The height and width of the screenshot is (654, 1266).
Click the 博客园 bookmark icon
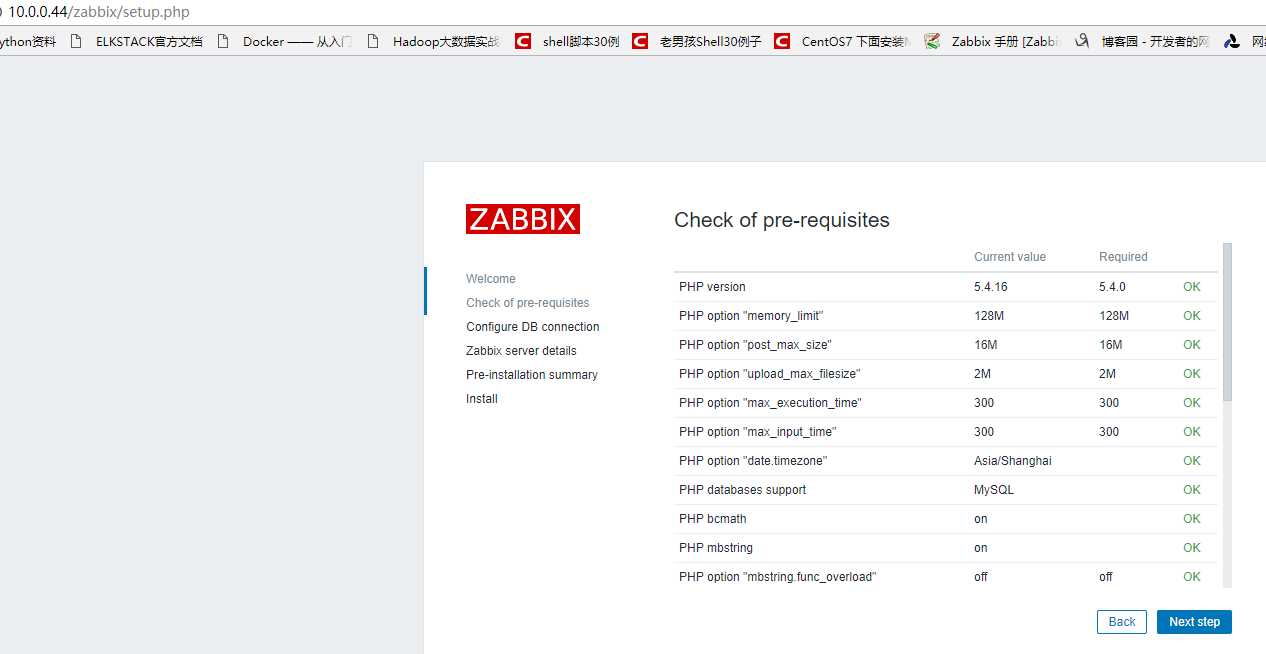pyautogui.click(x=1082, y=41)
